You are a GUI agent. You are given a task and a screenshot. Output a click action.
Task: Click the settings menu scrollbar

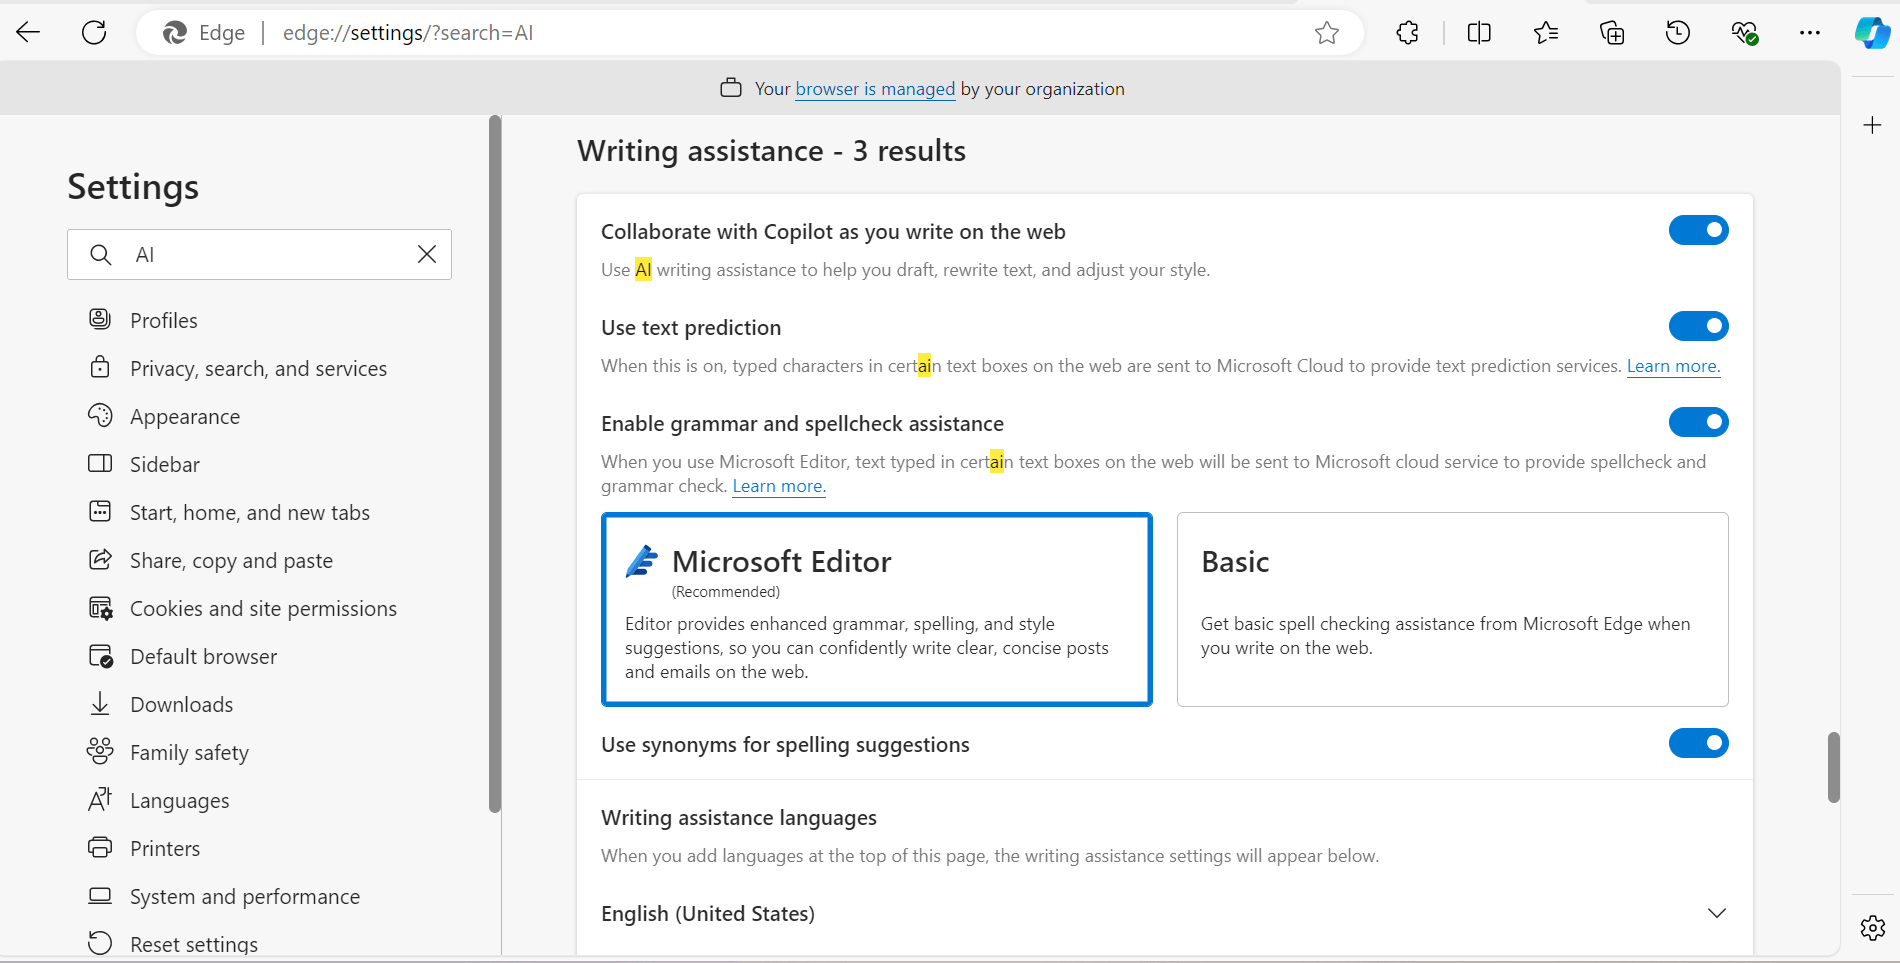pyautogui.click(x=494, y=463)
